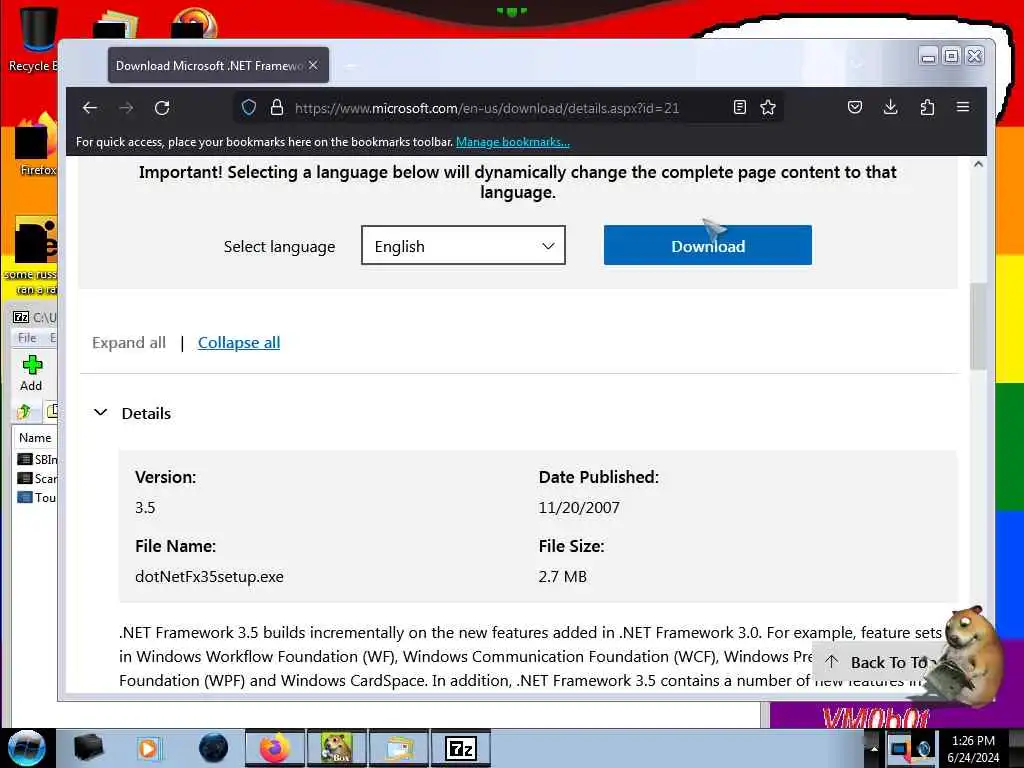Image resolution: width=1024 pixels, height=768 pixels.
Task: Reload the current page
Action: pos(162,108)
